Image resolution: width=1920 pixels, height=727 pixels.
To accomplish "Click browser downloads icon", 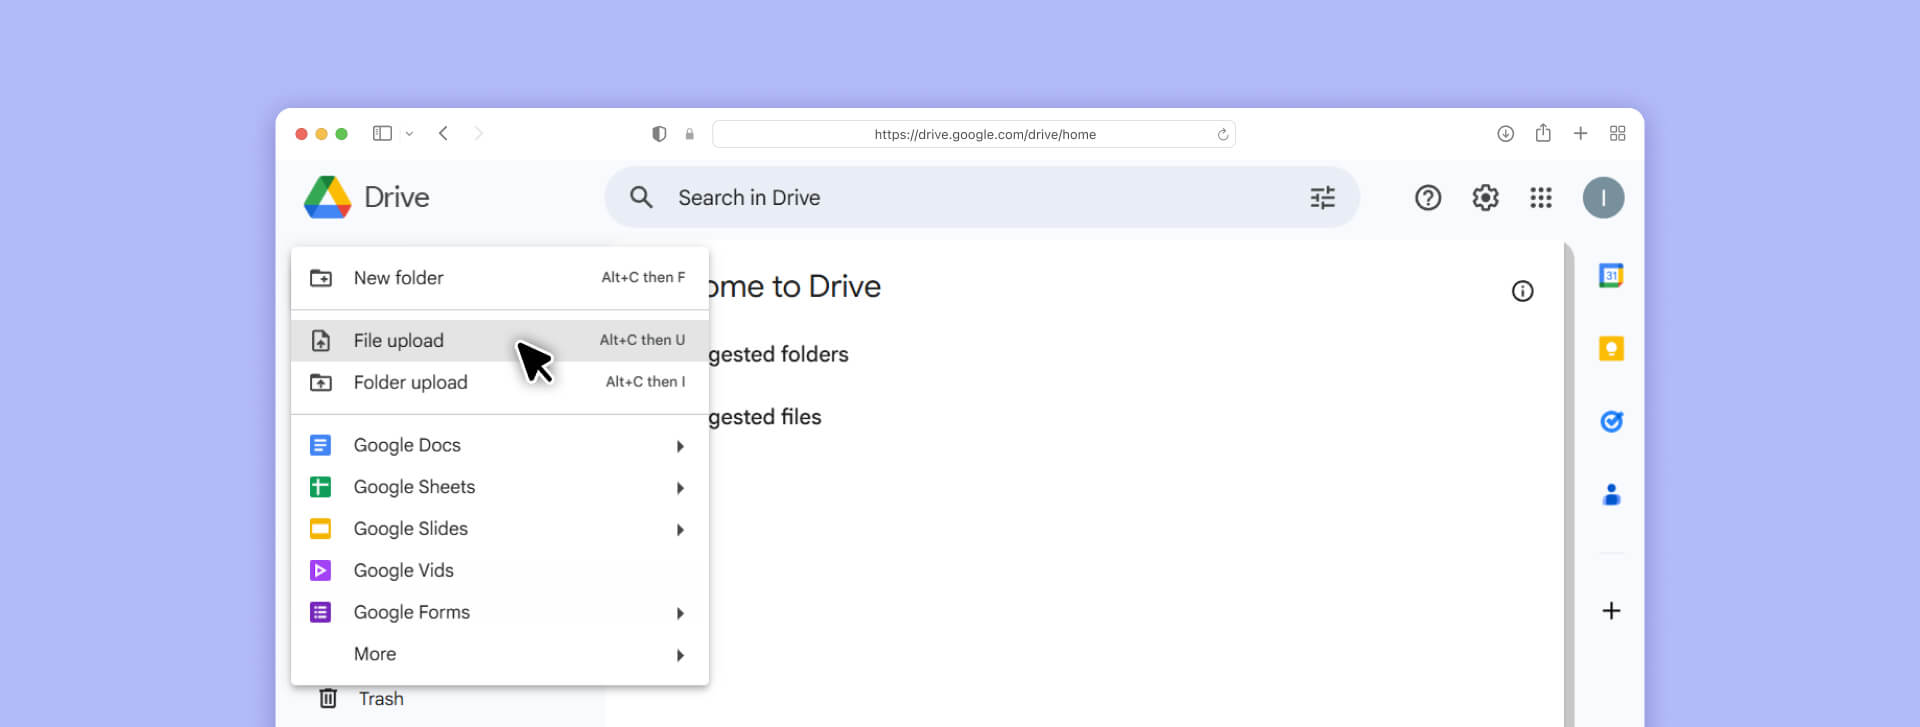I will click(1505, 133).
